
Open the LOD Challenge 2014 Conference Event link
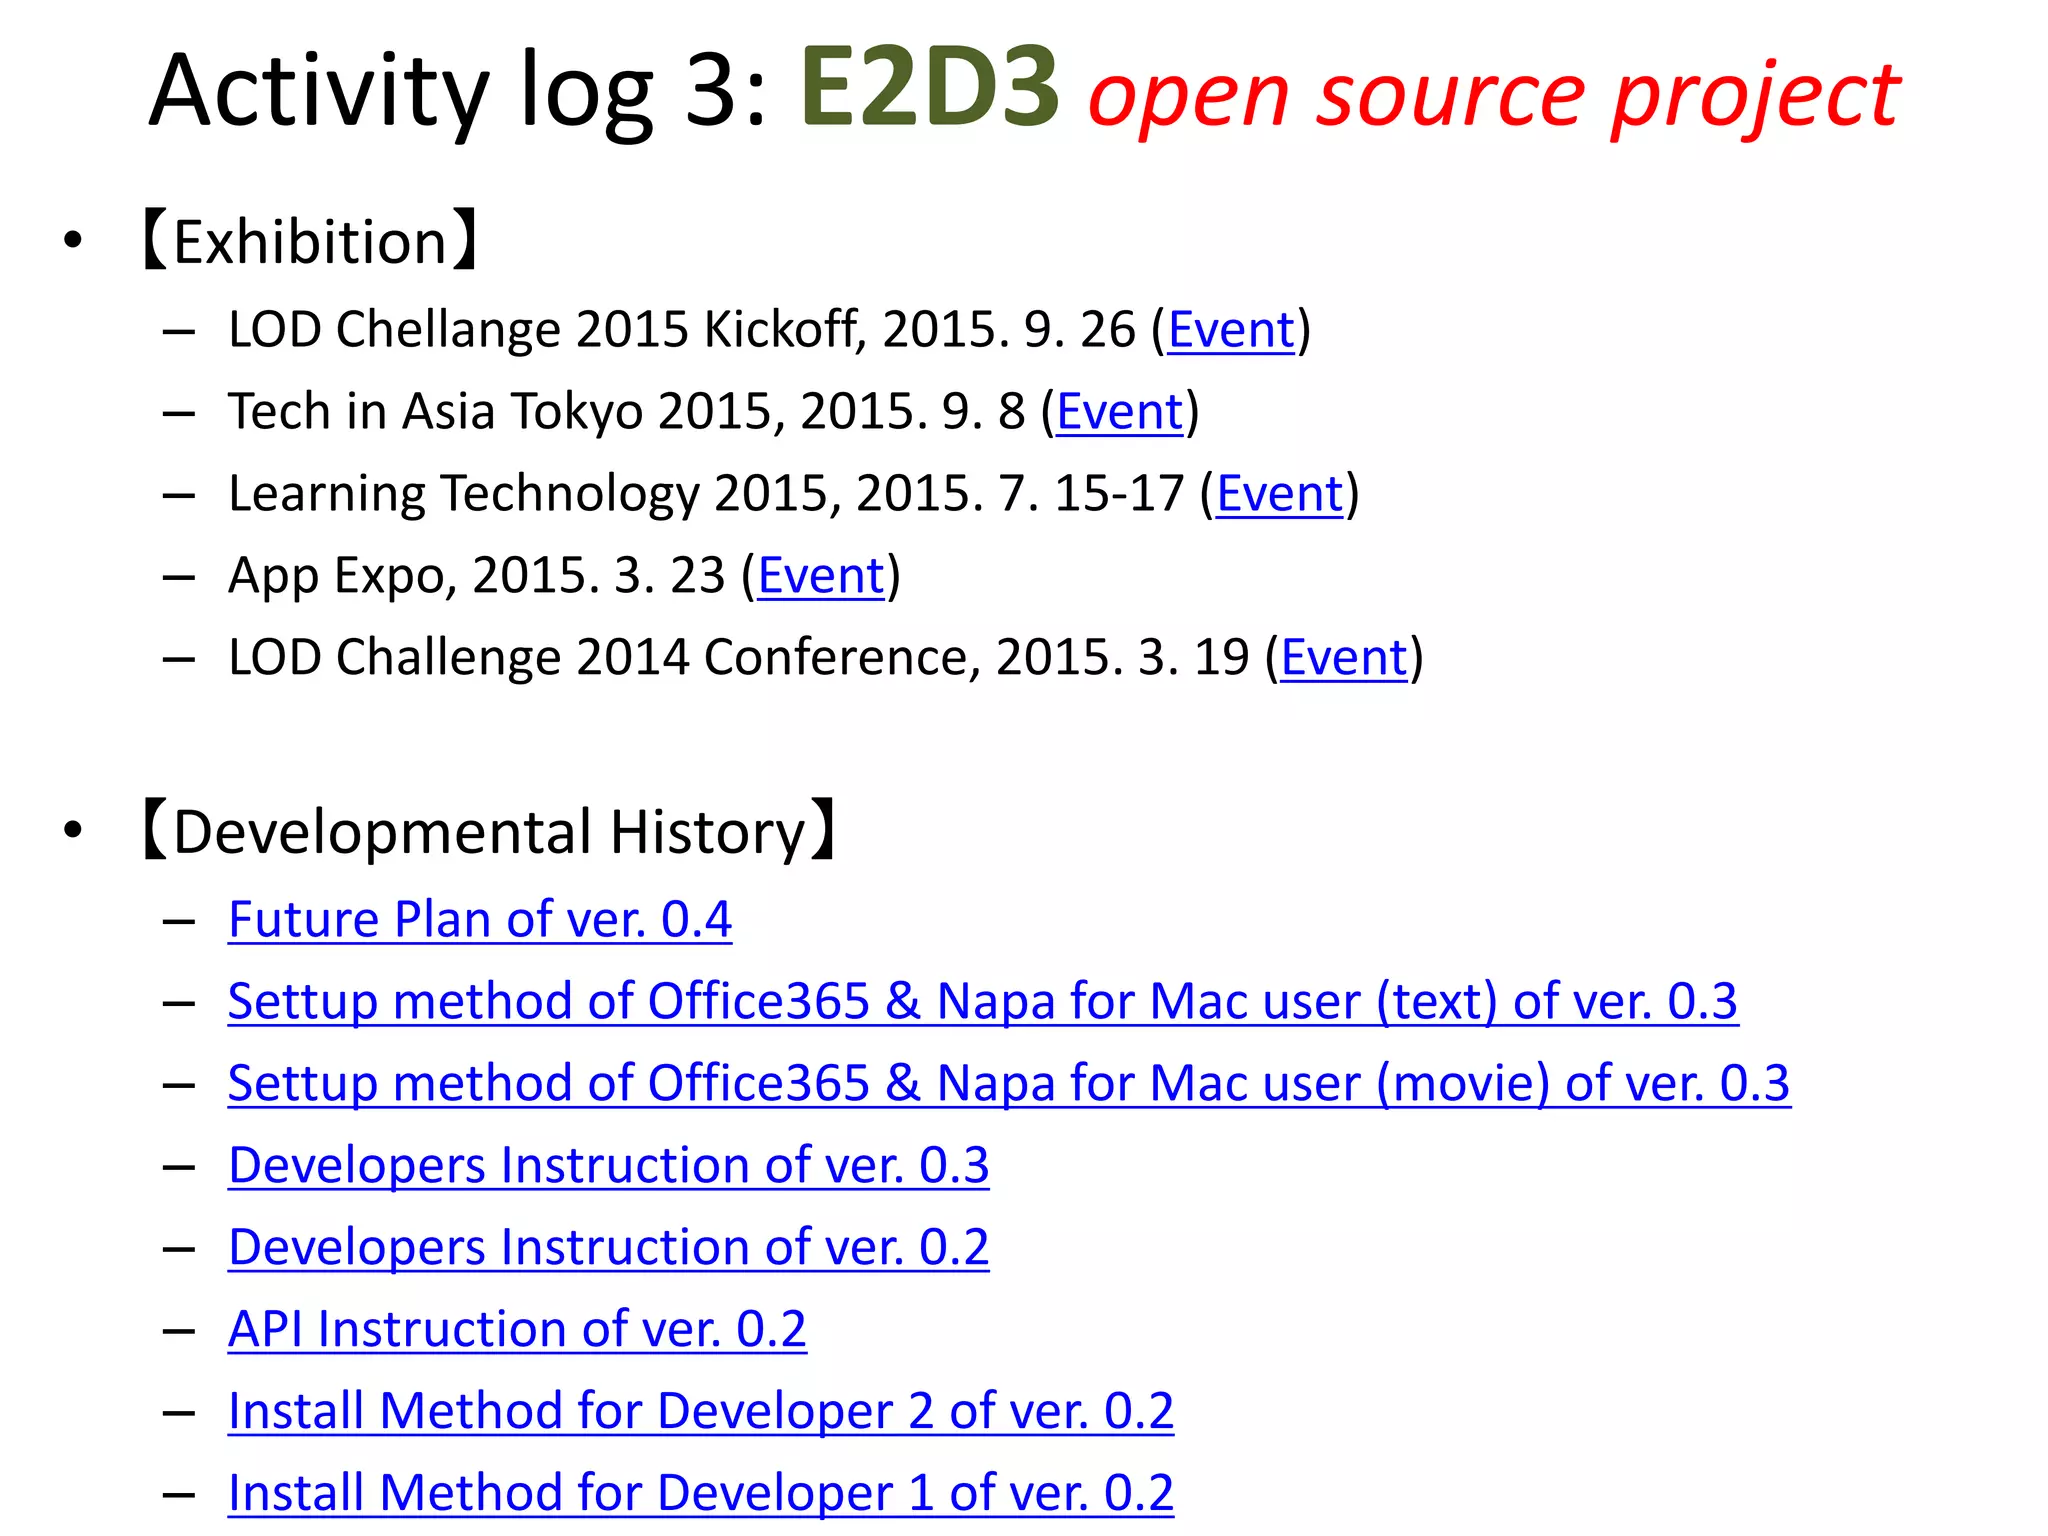click(1344, 658)
